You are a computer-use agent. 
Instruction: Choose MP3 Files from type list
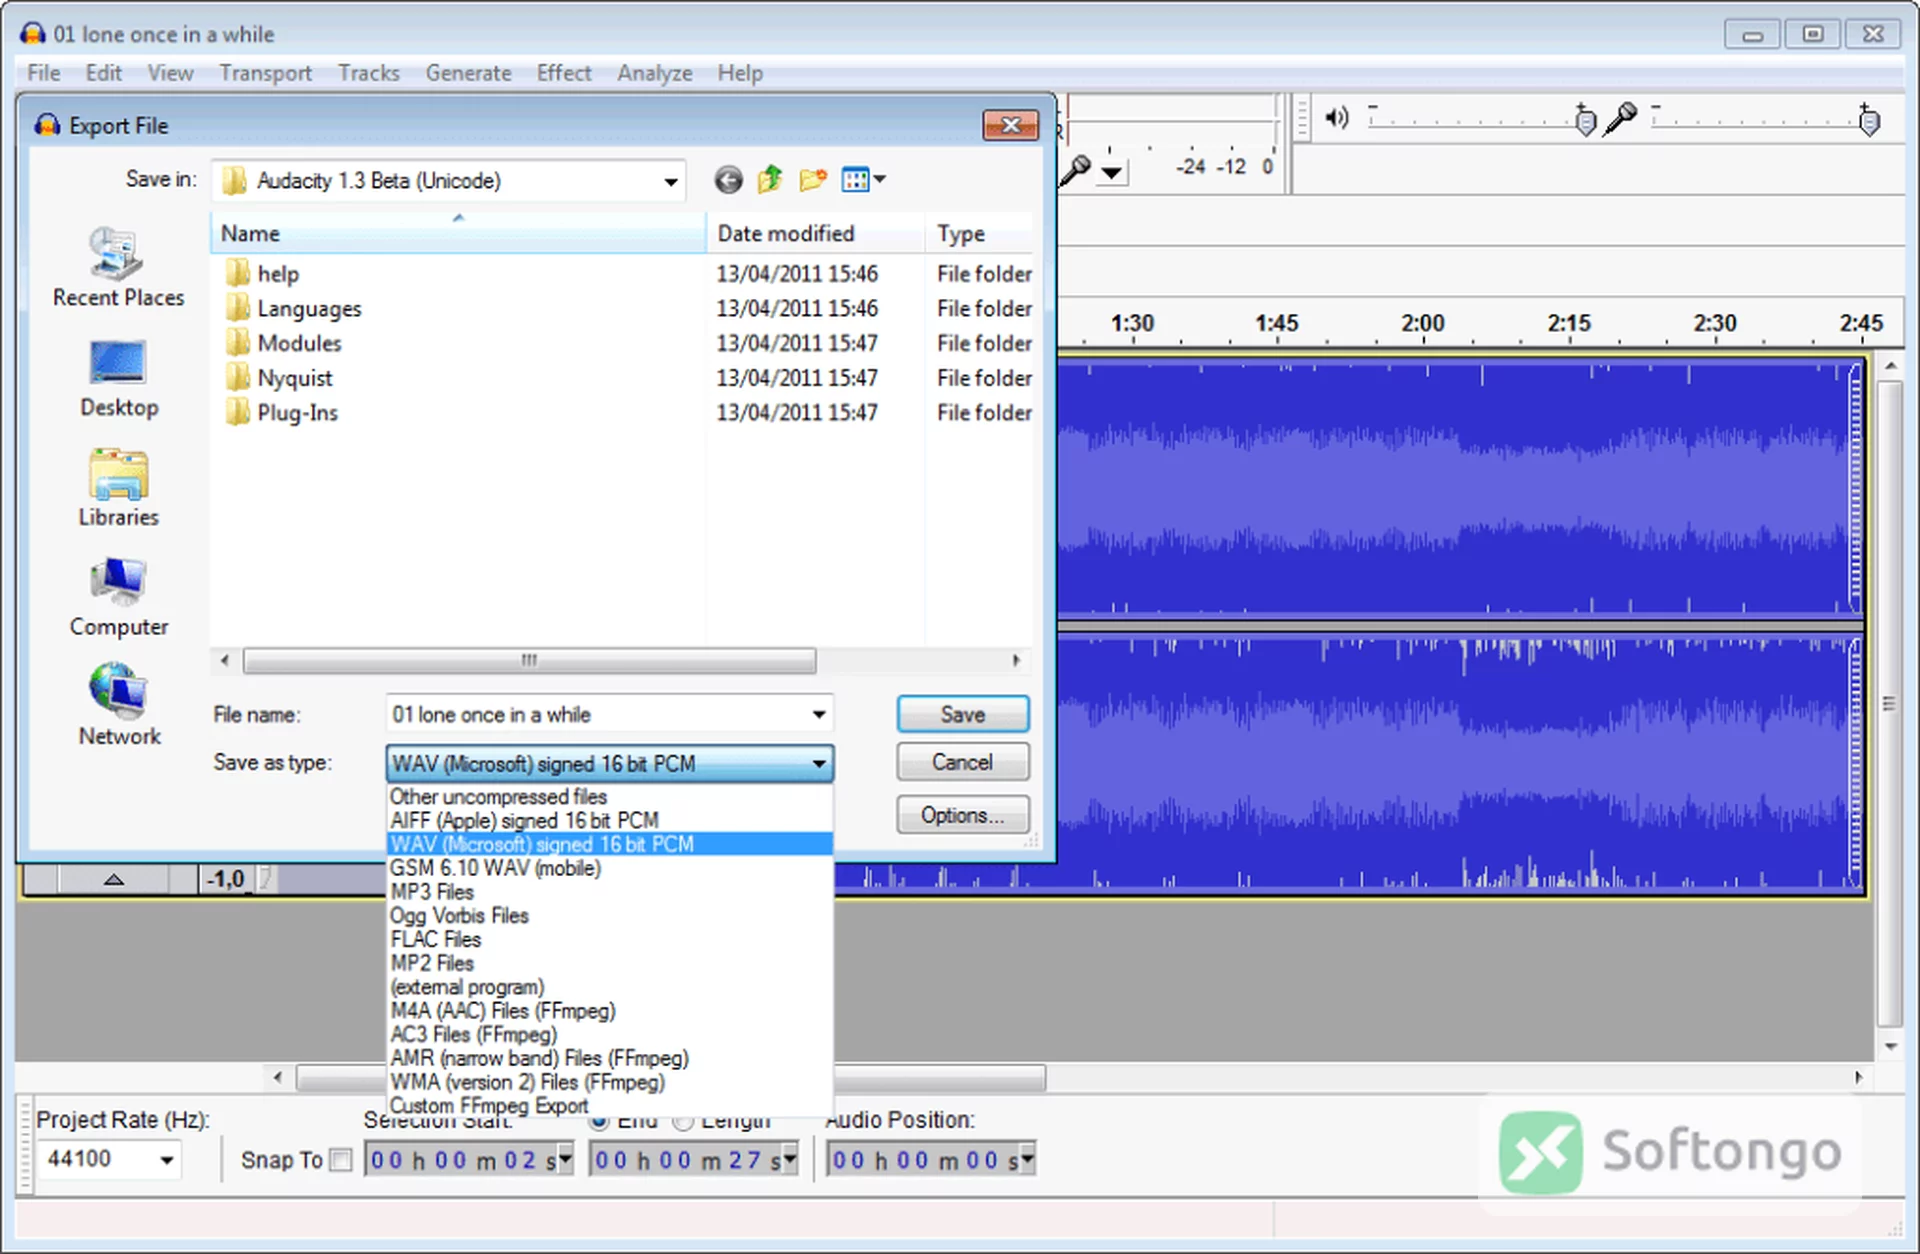(432, 891)
